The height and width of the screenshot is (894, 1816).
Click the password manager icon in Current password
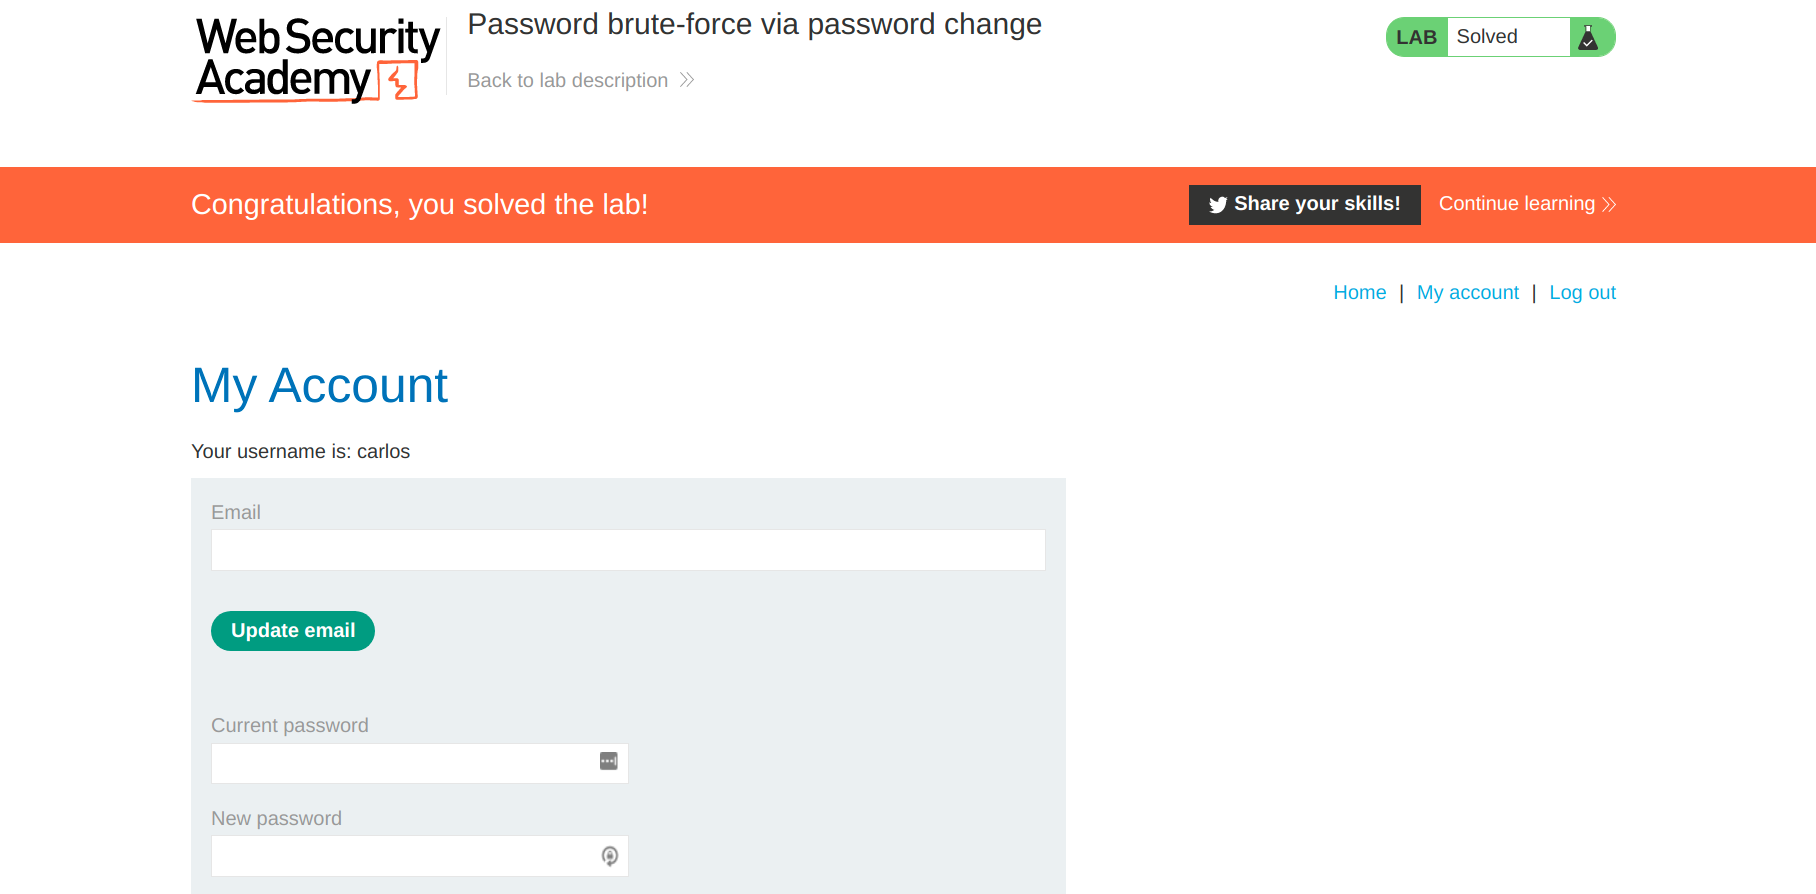pos(608,762)
